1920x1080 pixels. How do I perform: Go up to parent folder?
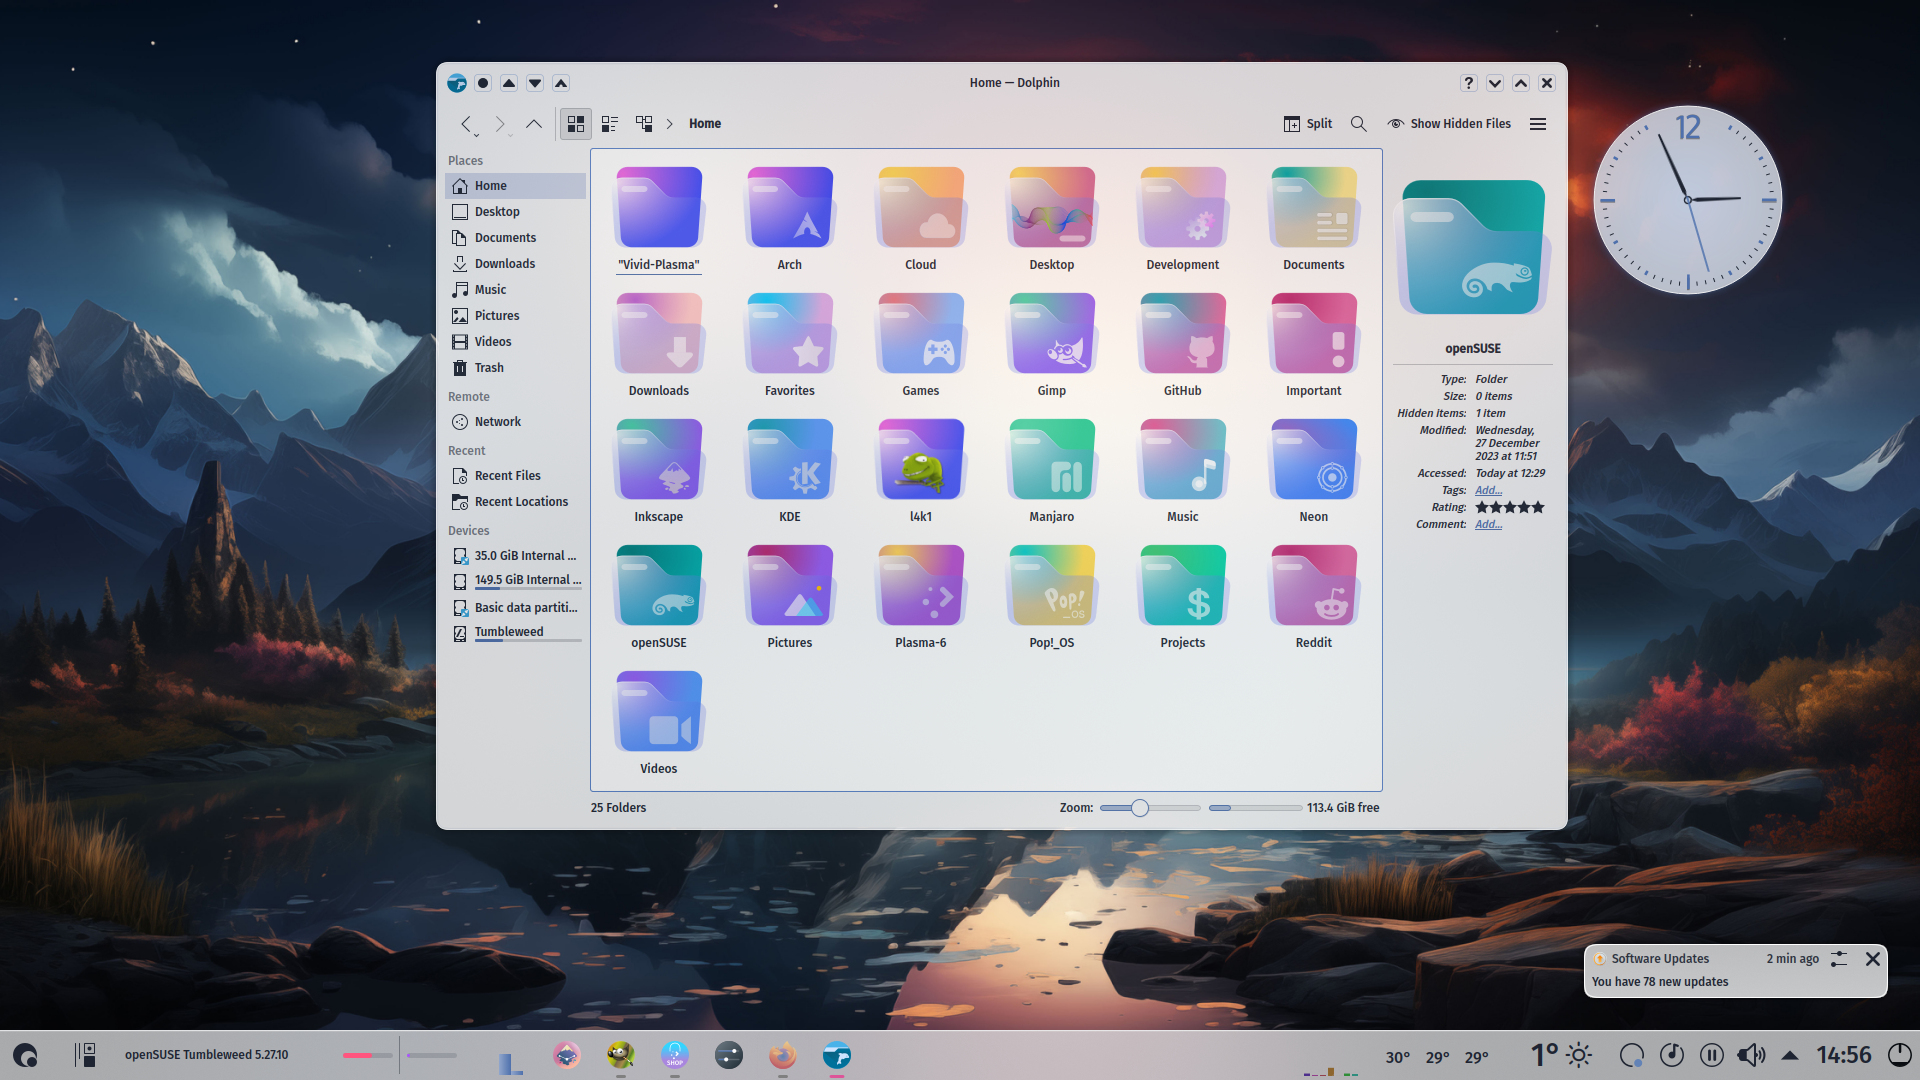click(534, 124)
